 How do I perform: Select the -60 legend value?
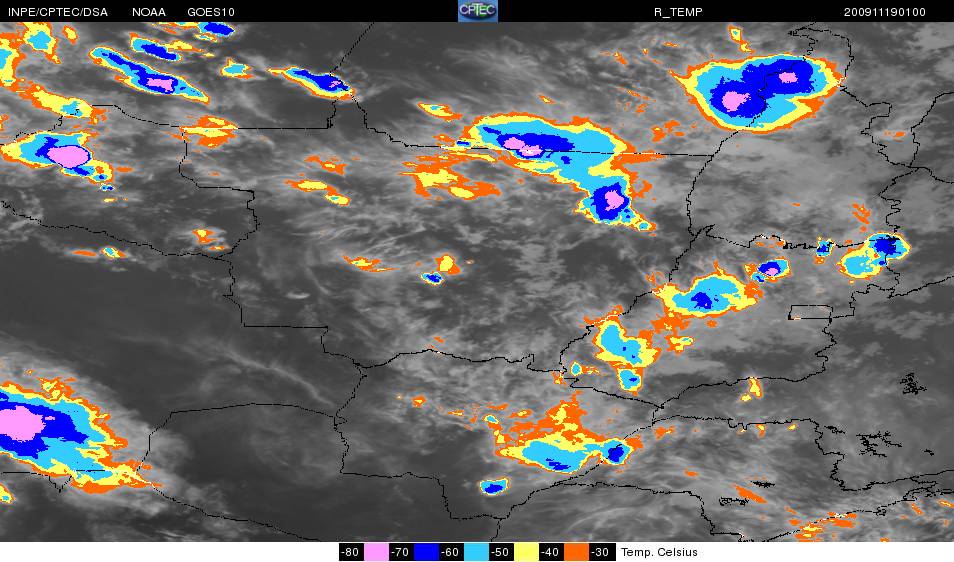[x=450, y=552]
